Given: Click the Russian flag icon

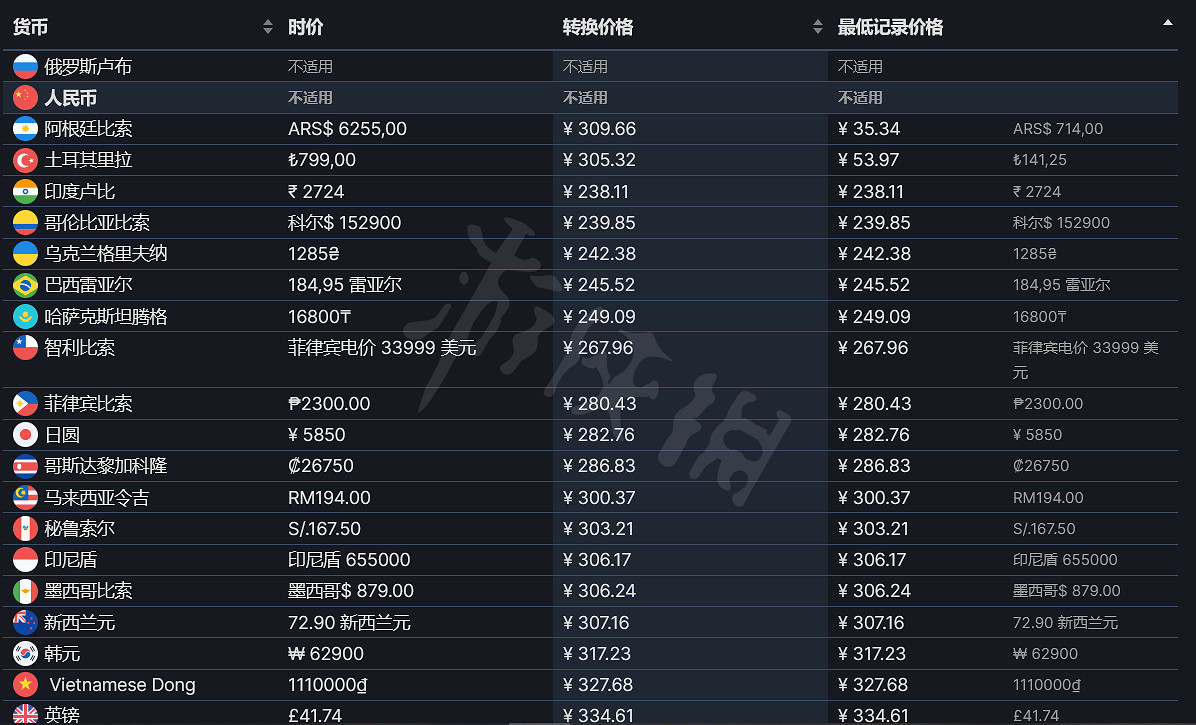Looking at the screenshot, I should 25,67.
